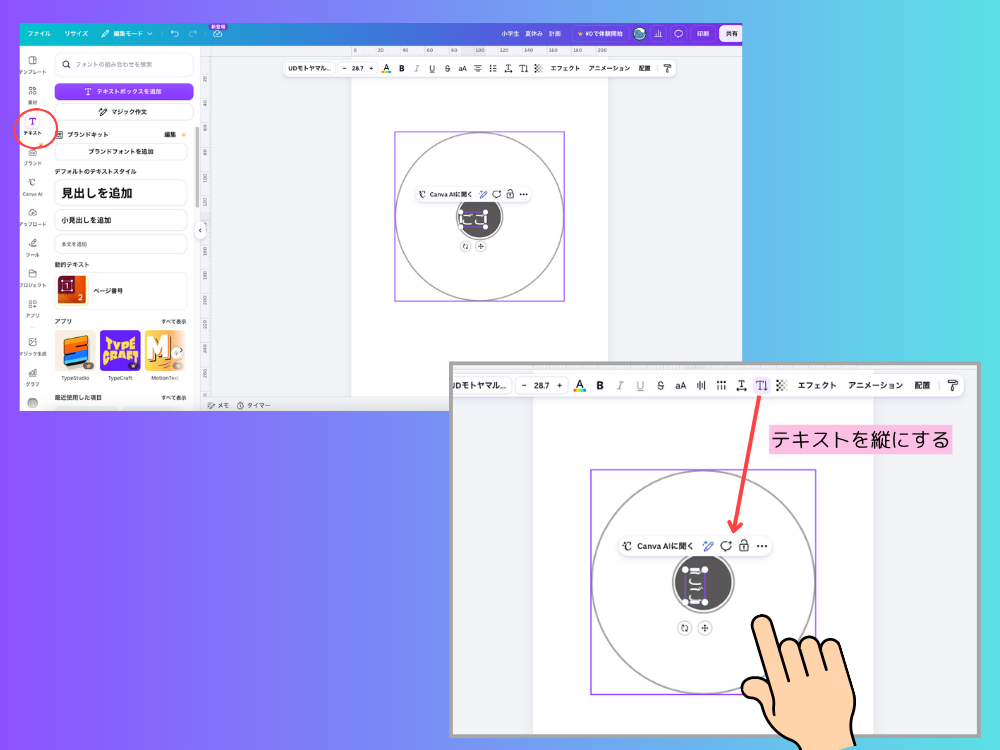Click the font combination search field
Screen dimensions: 1000x750
click(124, 64)
